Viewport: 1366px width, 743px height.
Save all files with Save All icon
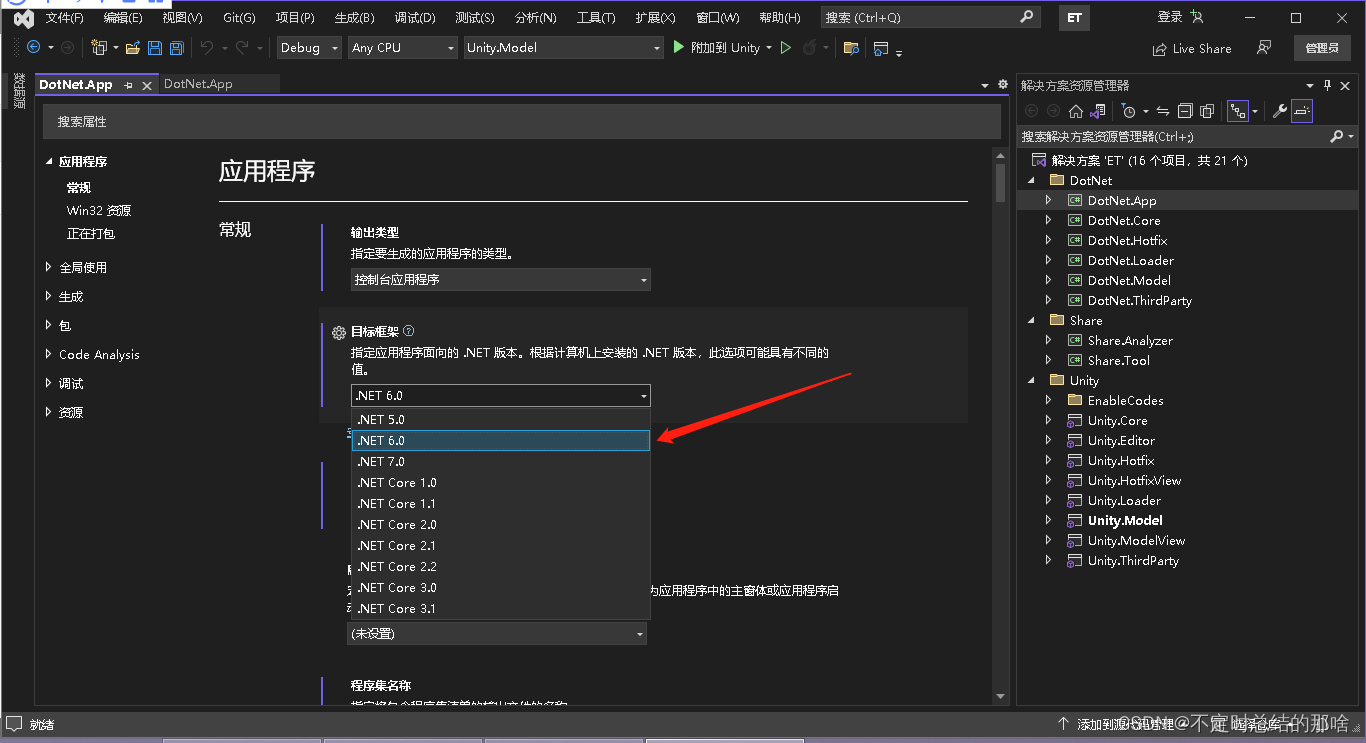tap(175, 47)
